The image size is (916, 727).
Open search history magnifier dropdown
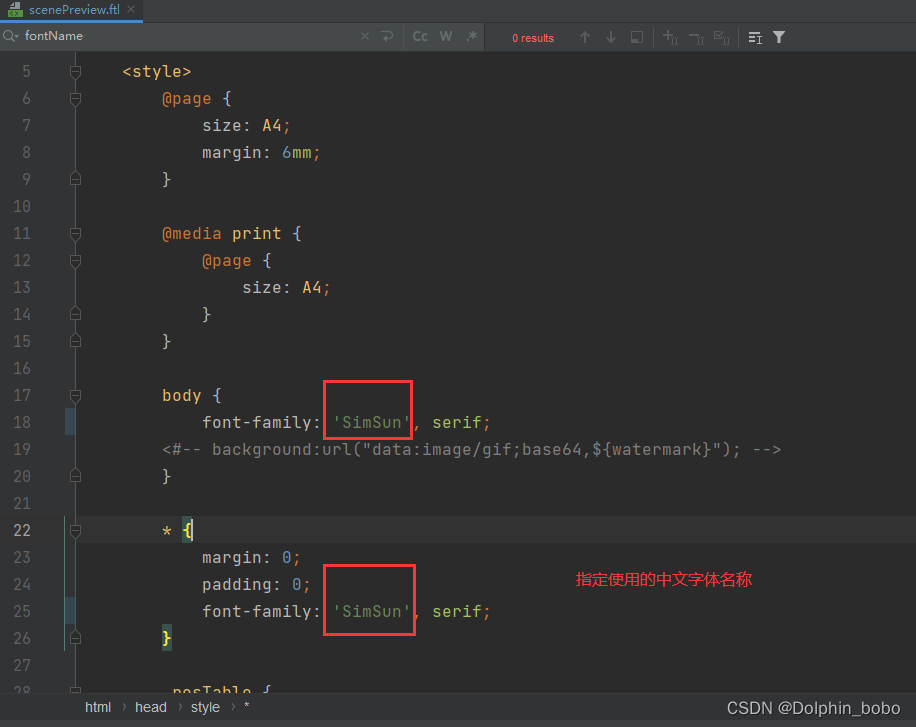[x=11, y=36]
